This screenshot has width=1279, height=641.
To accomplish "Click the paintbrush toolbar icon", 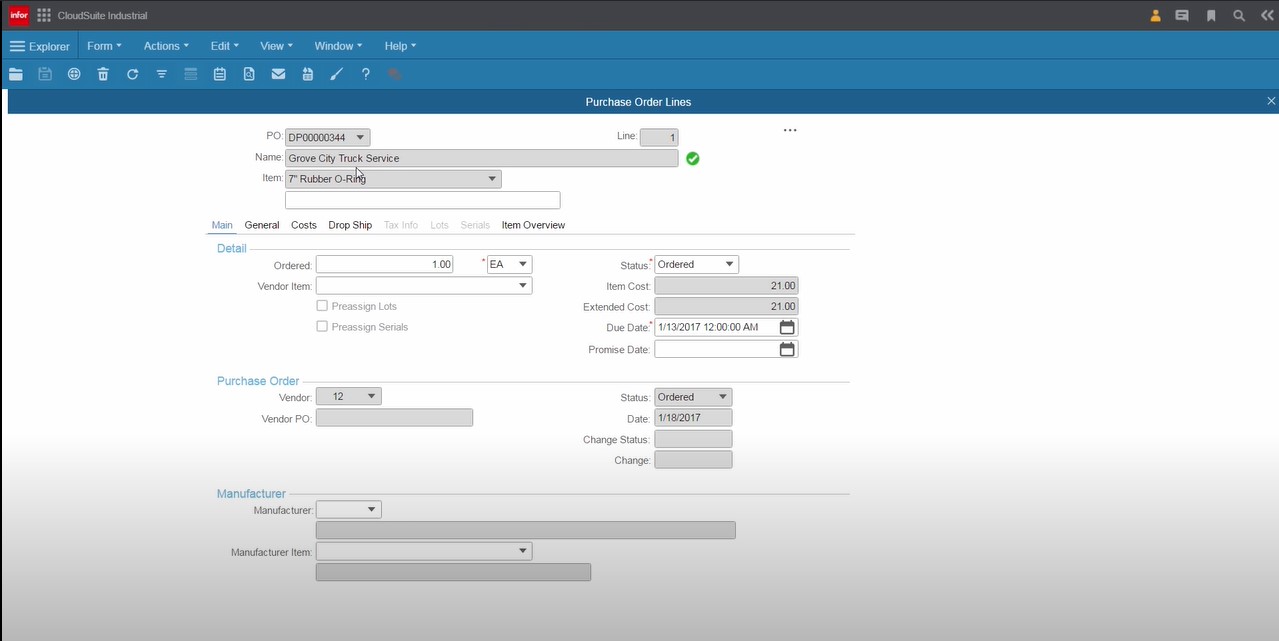I will [336, 74].
